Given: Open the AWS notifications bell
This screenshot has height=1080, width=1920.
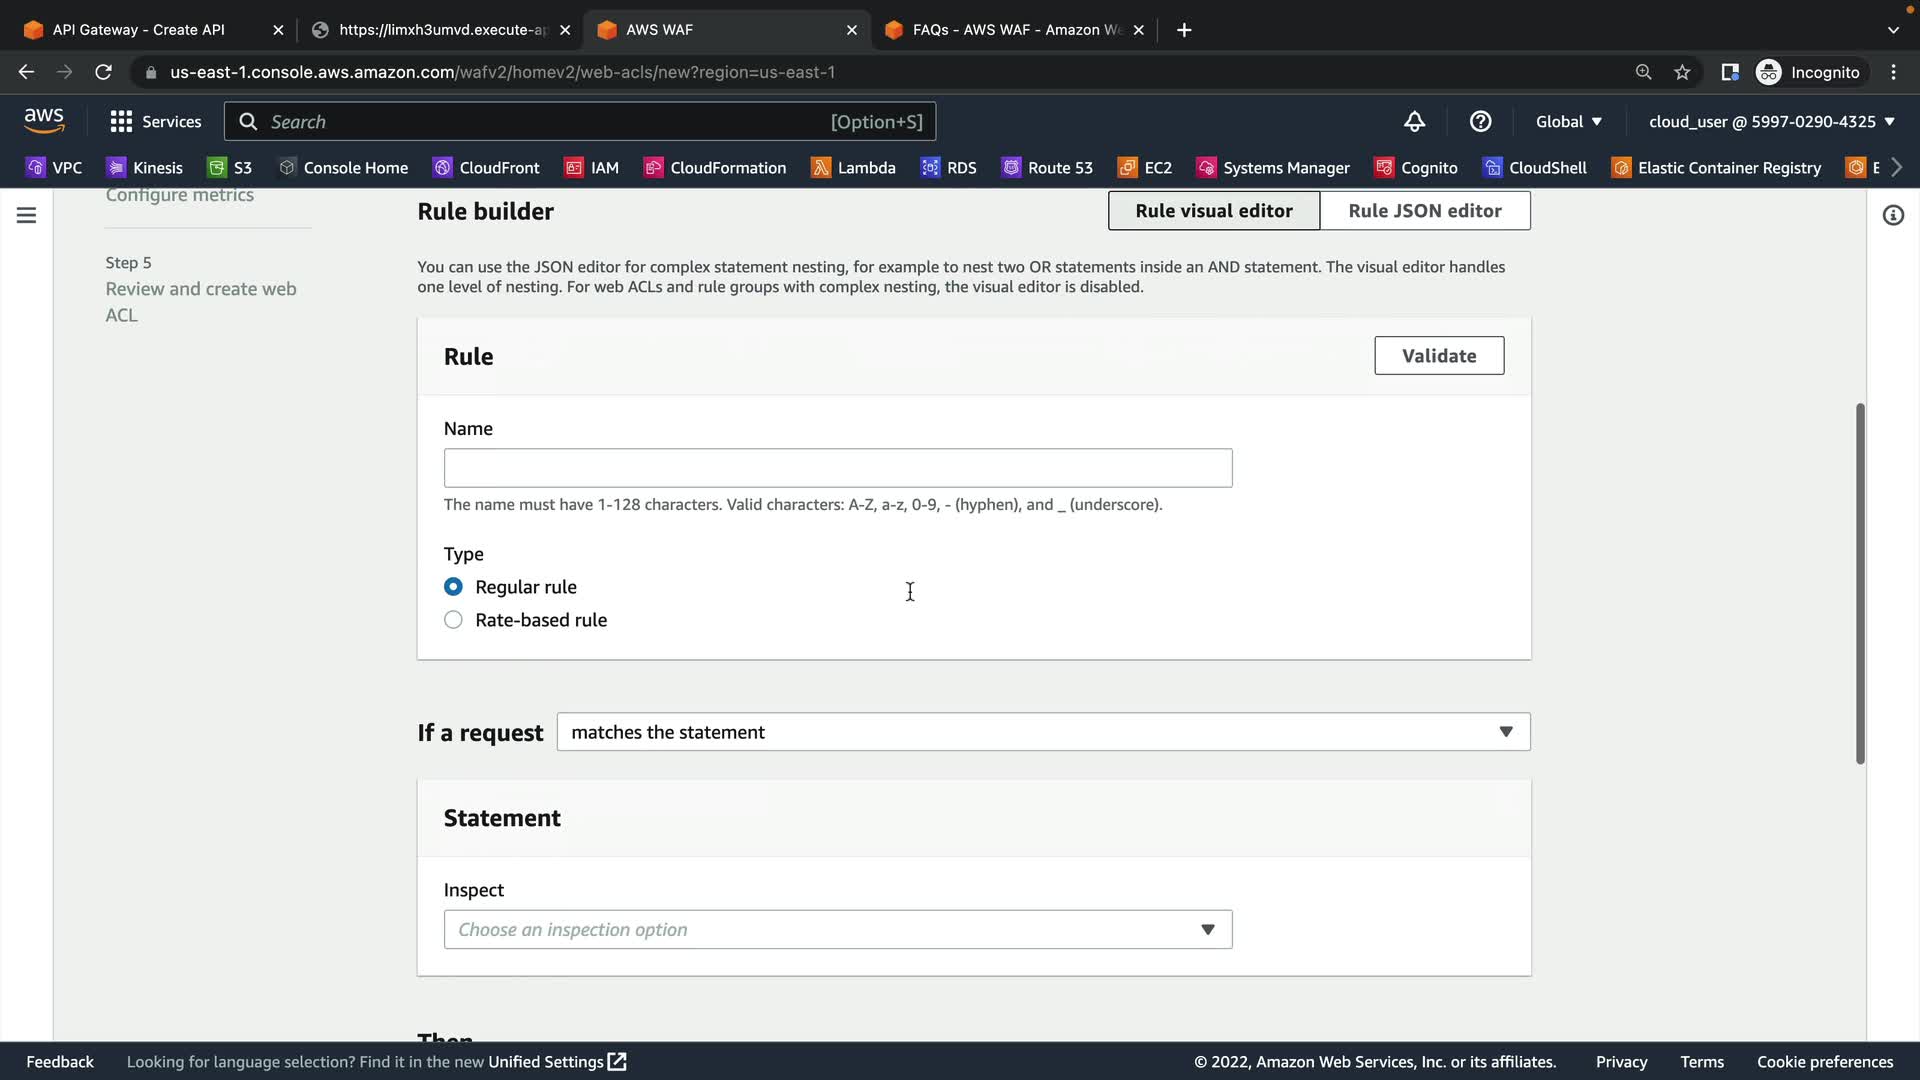Looking at the screenshot, I should coord(1414,121).
